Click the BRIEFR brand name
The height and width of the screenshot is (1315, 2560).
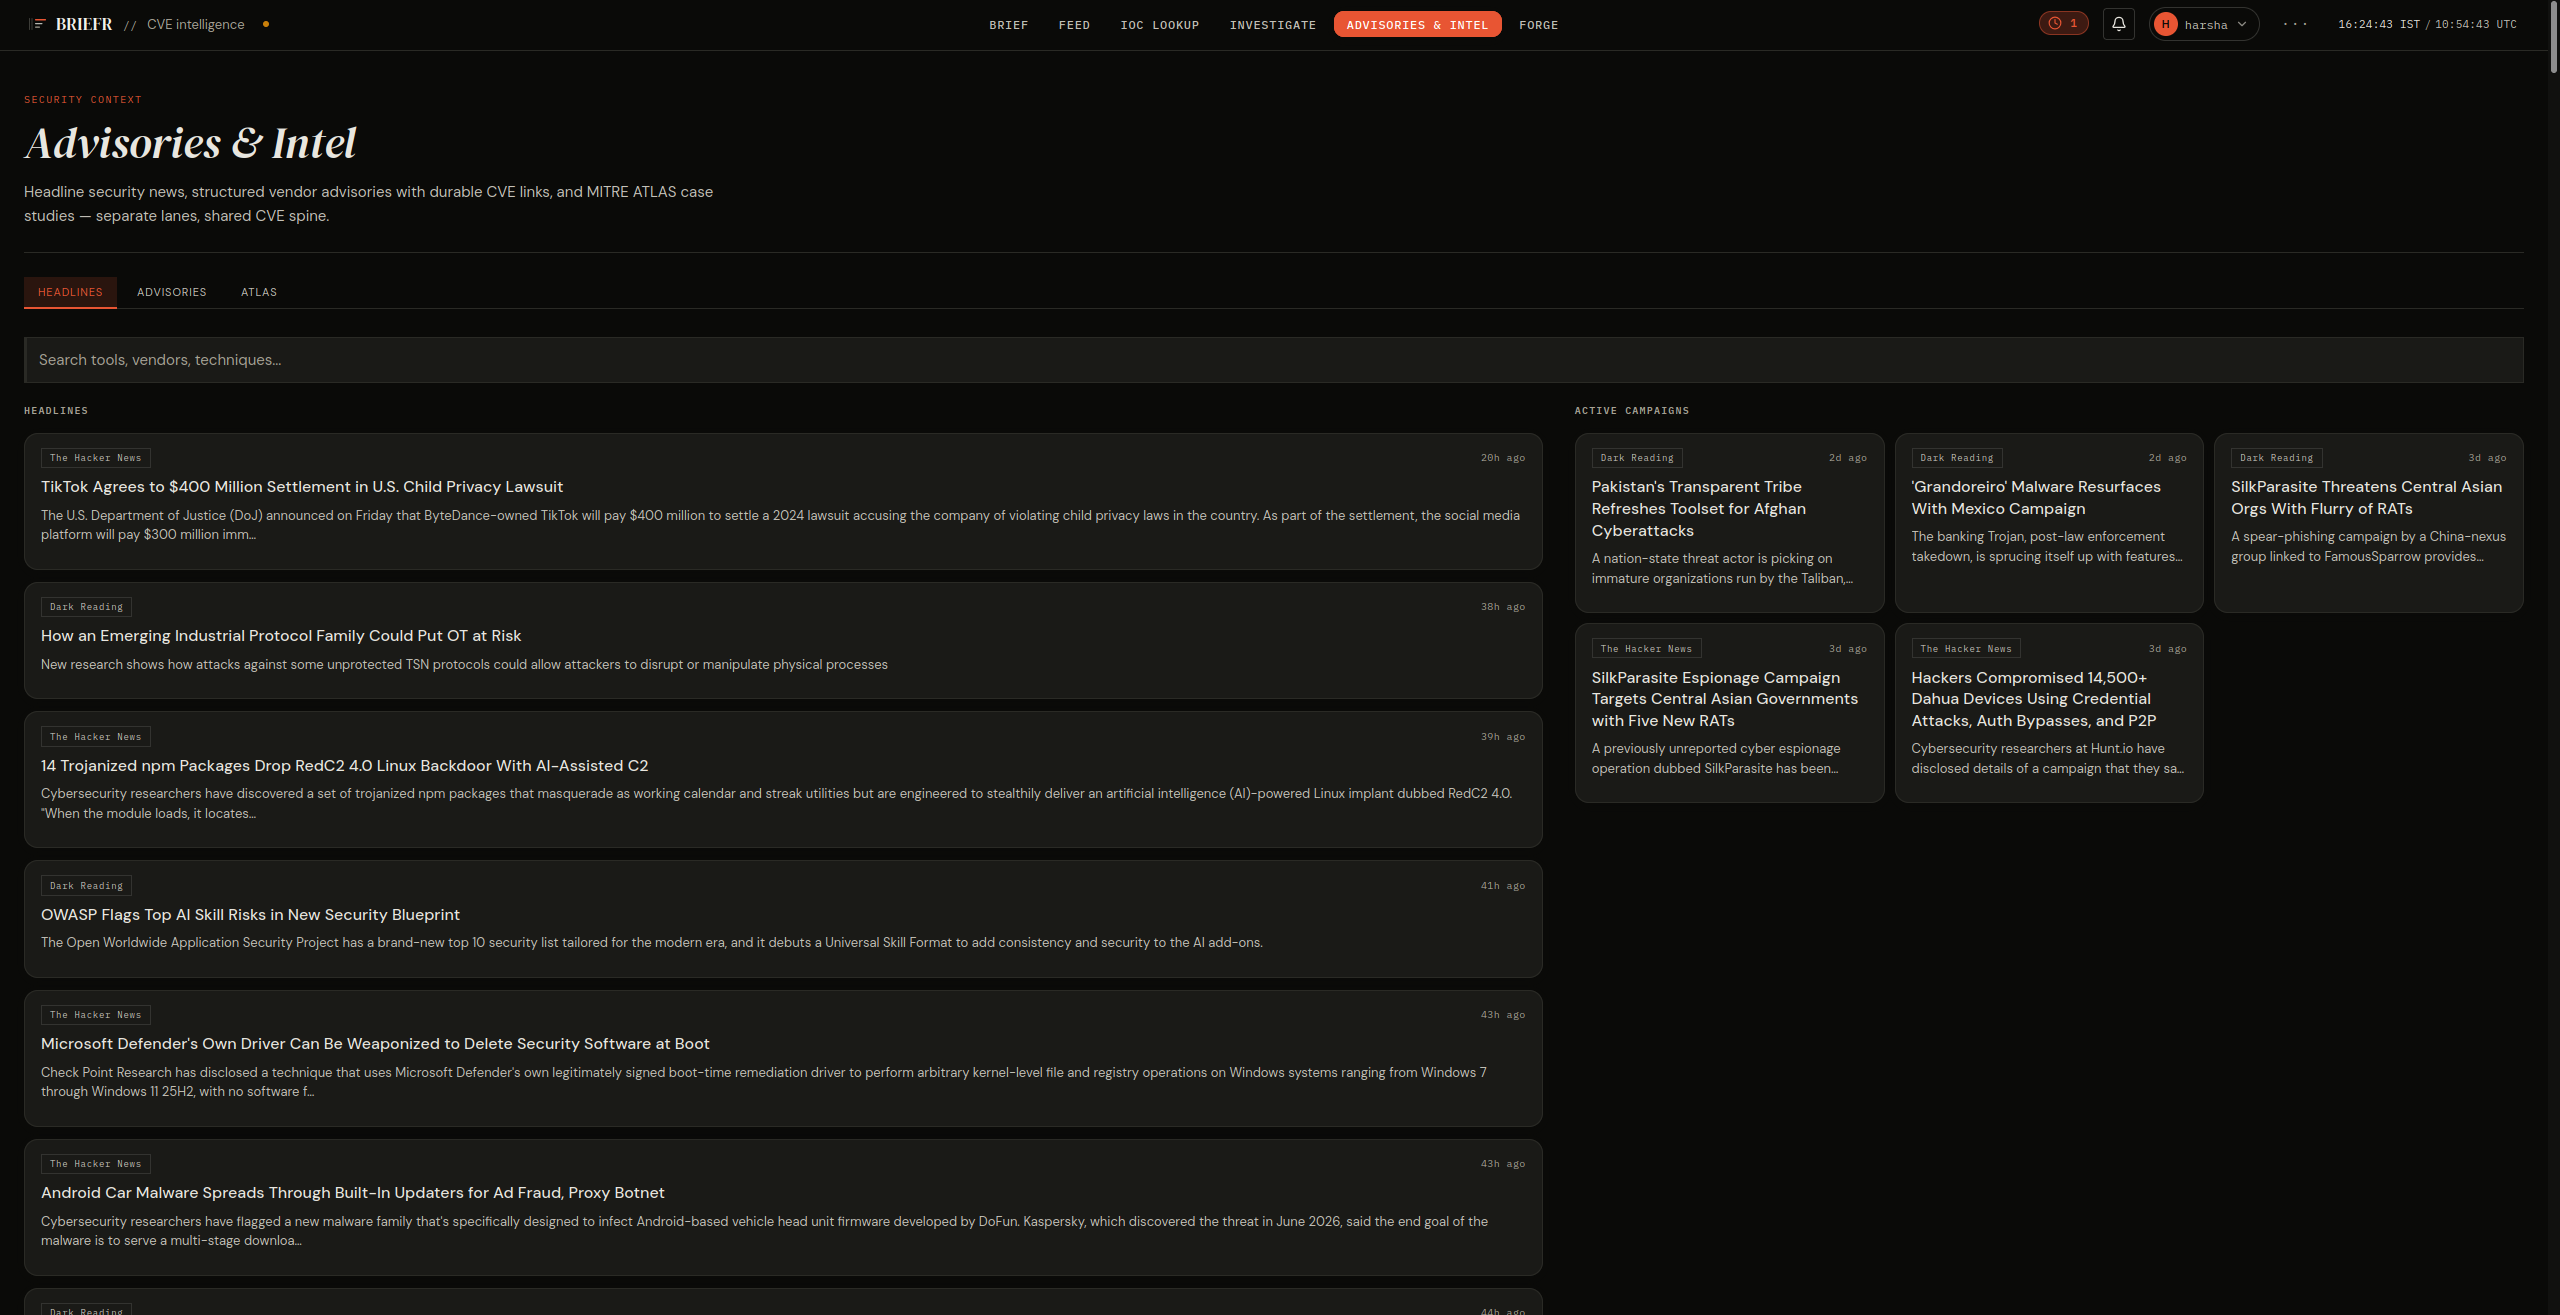pyautogui.click(x=84, y=24)
